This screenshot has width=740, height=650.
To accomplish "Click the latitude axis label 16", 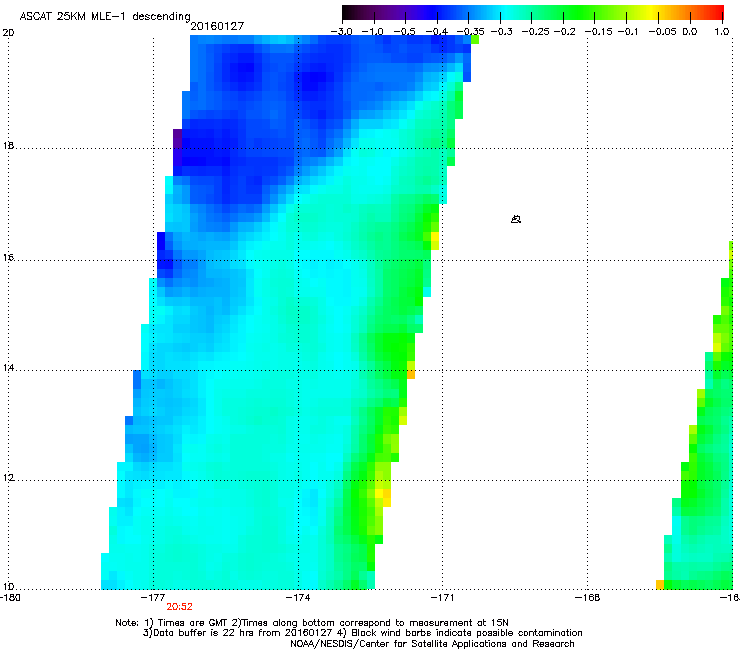I will click(8, 258).
